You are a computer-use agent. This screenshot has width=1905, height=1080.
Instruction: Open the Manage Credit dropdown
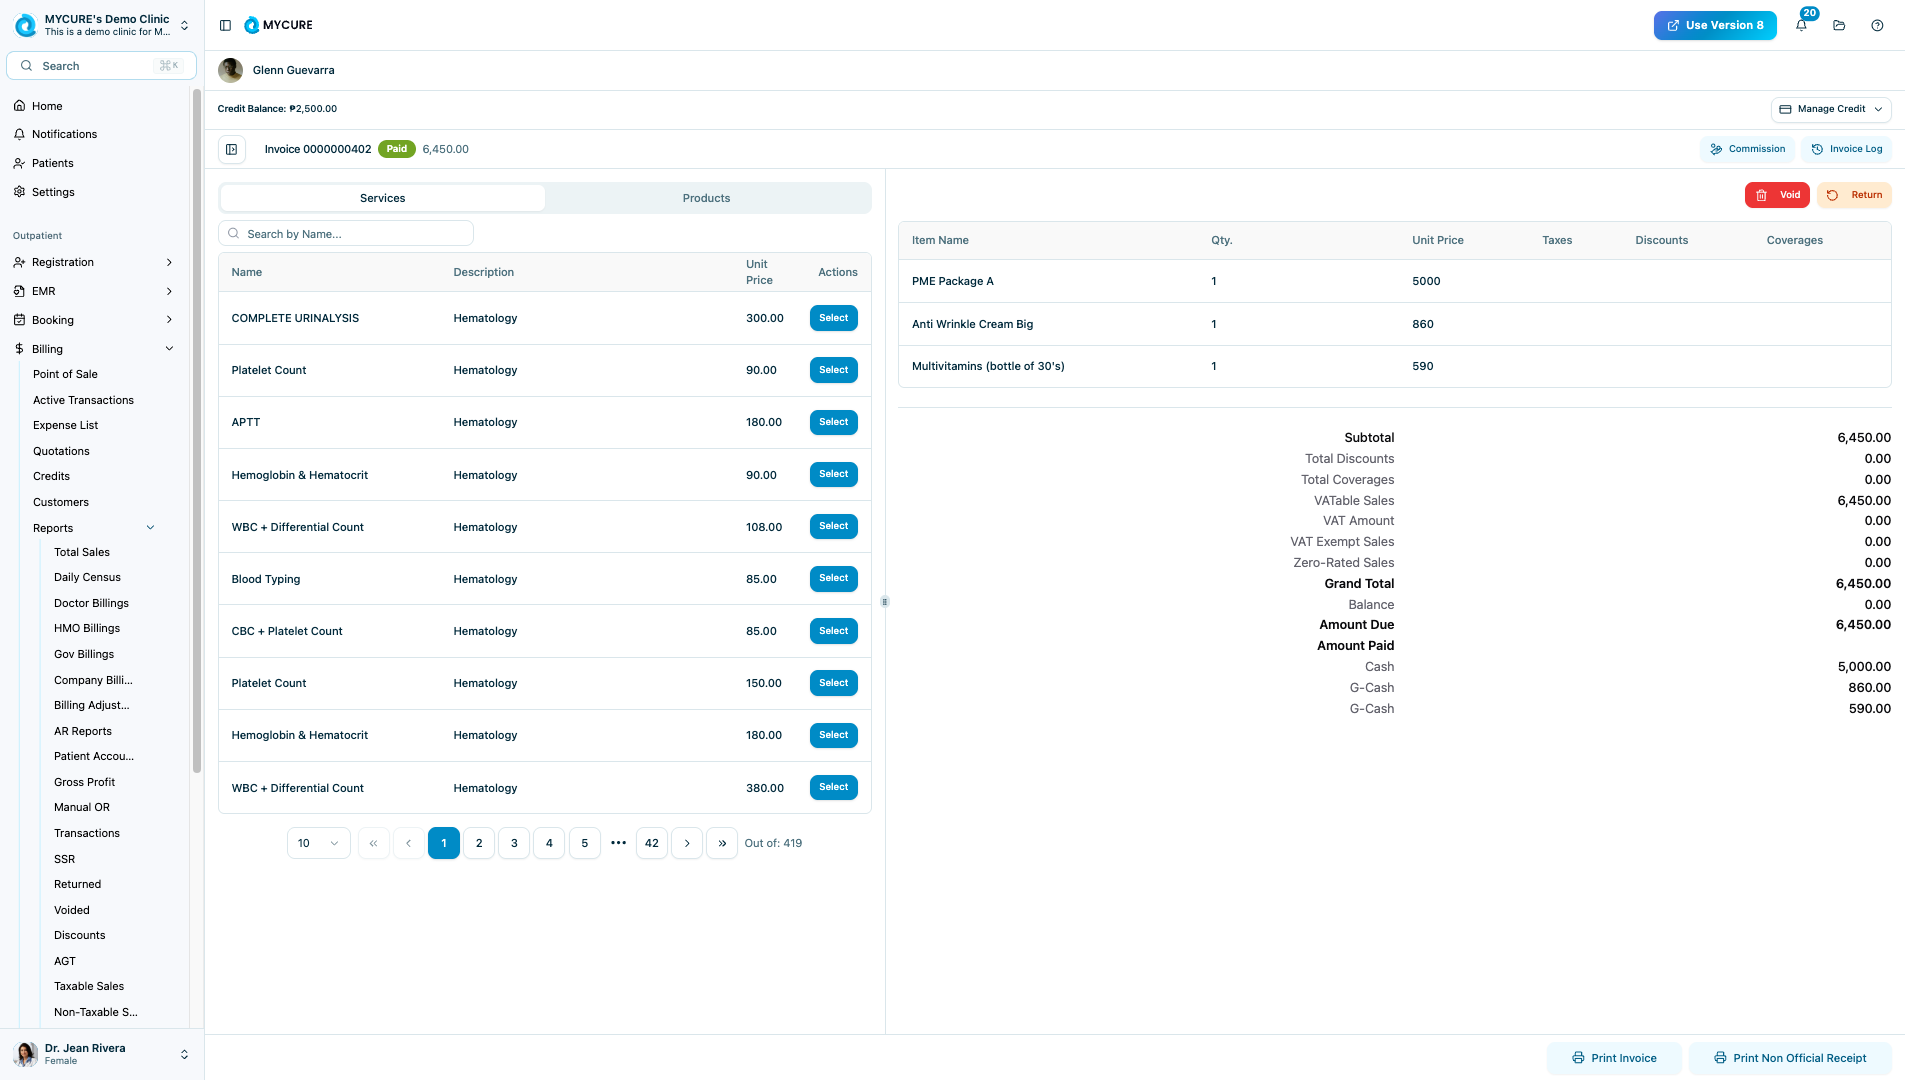pyautogui.click(x=1830, y=109)
